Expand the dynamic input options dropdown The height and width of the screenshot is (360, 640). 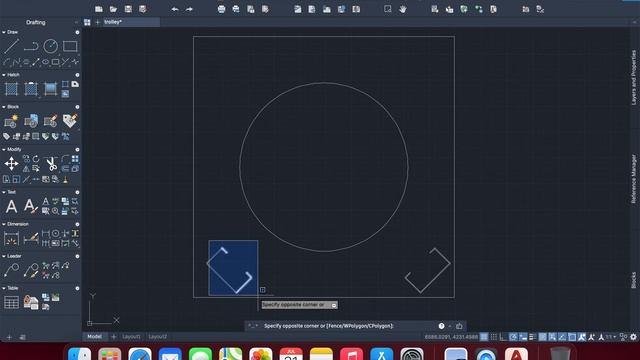point(334,305)
